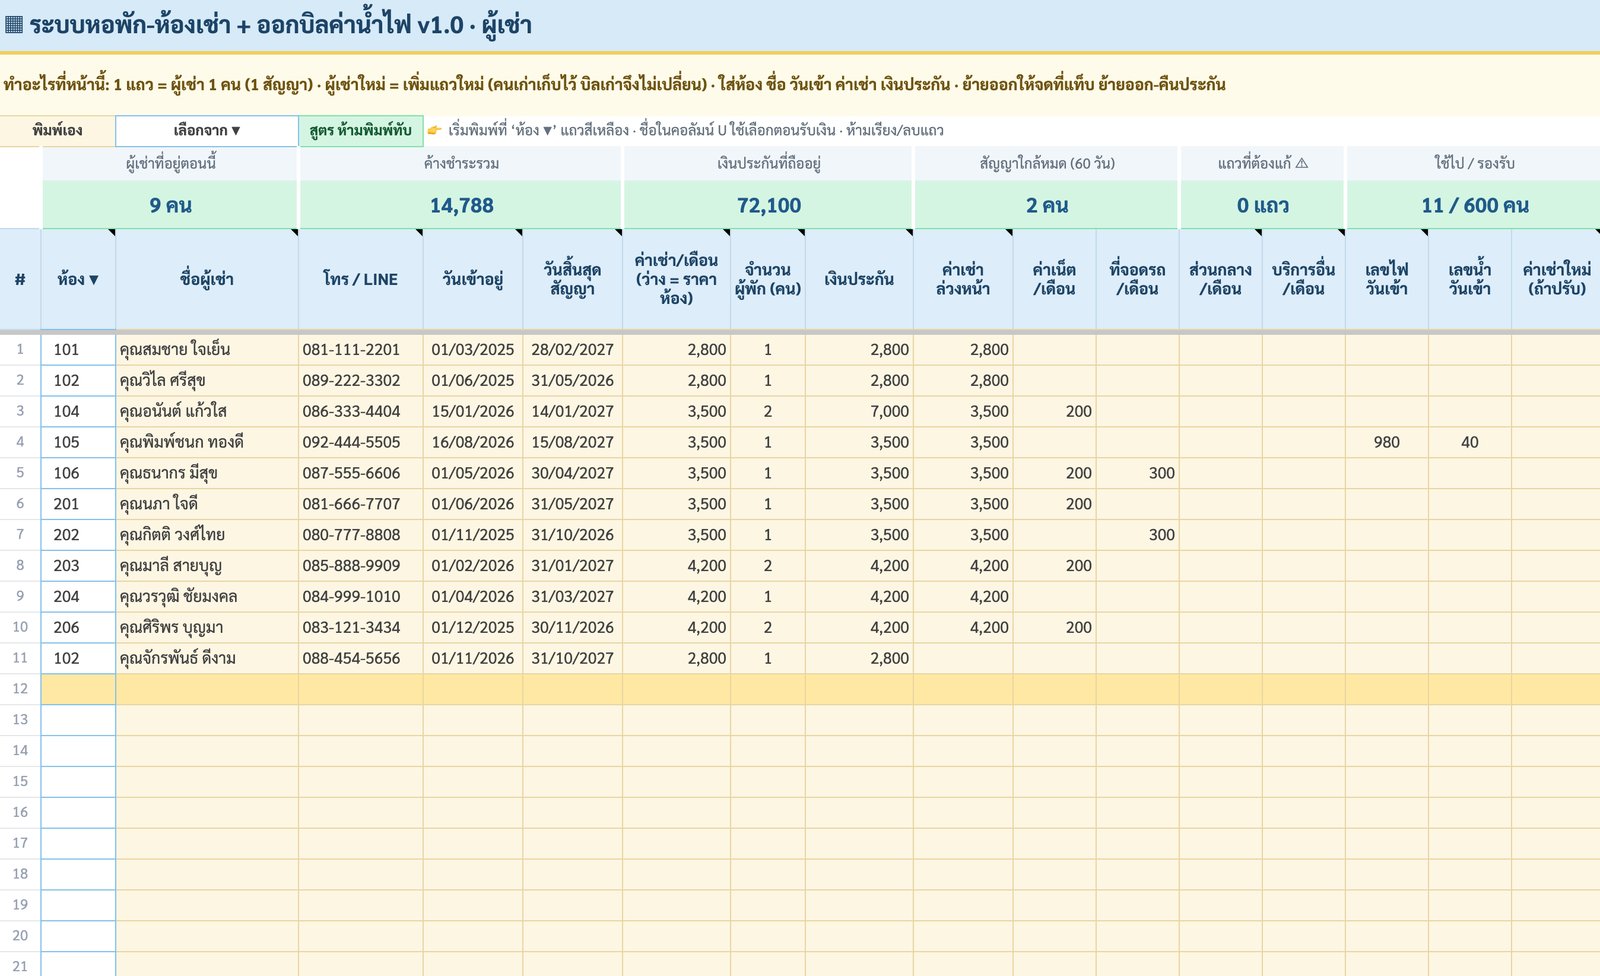
Task: Select the '14,788' total outstanding value
Action: [x=461, y=206]
